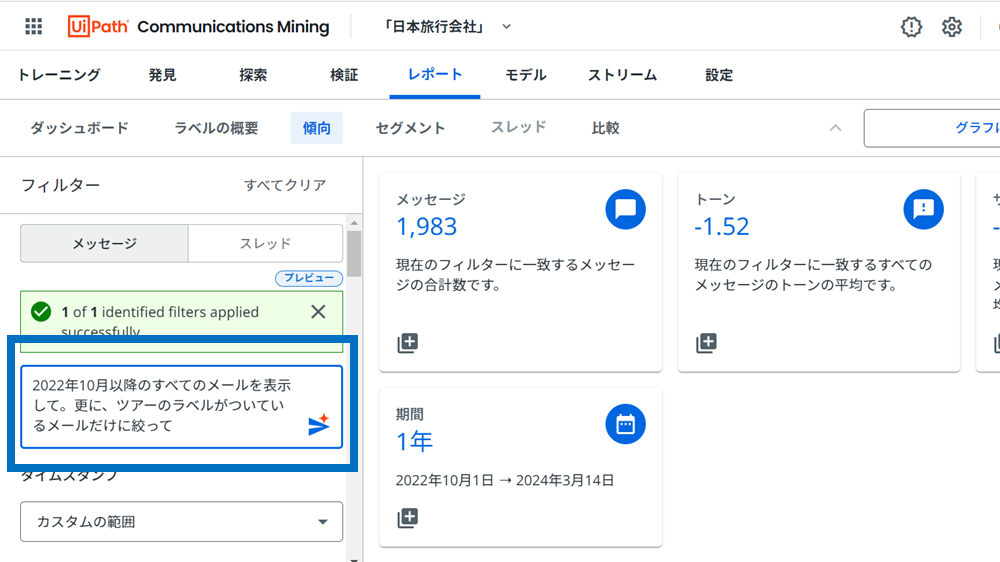Add the メッセージ card to dashboard
This screenshot has height=562, width=1000.
[407, 343]
